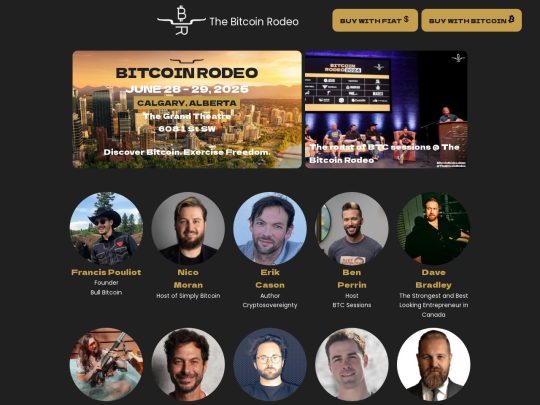Click Nico Moran's profile photo
Image resolution: width=540 pixels, height=405 pixels.
coord(188,228)
